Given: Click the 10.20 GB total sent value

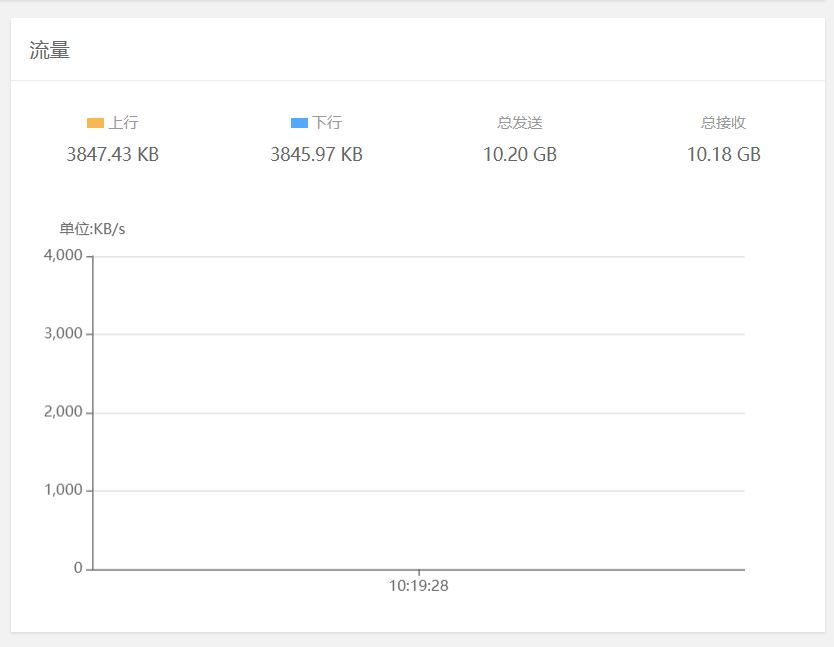Looking at the screenshot, I should [x=520, y=155].
